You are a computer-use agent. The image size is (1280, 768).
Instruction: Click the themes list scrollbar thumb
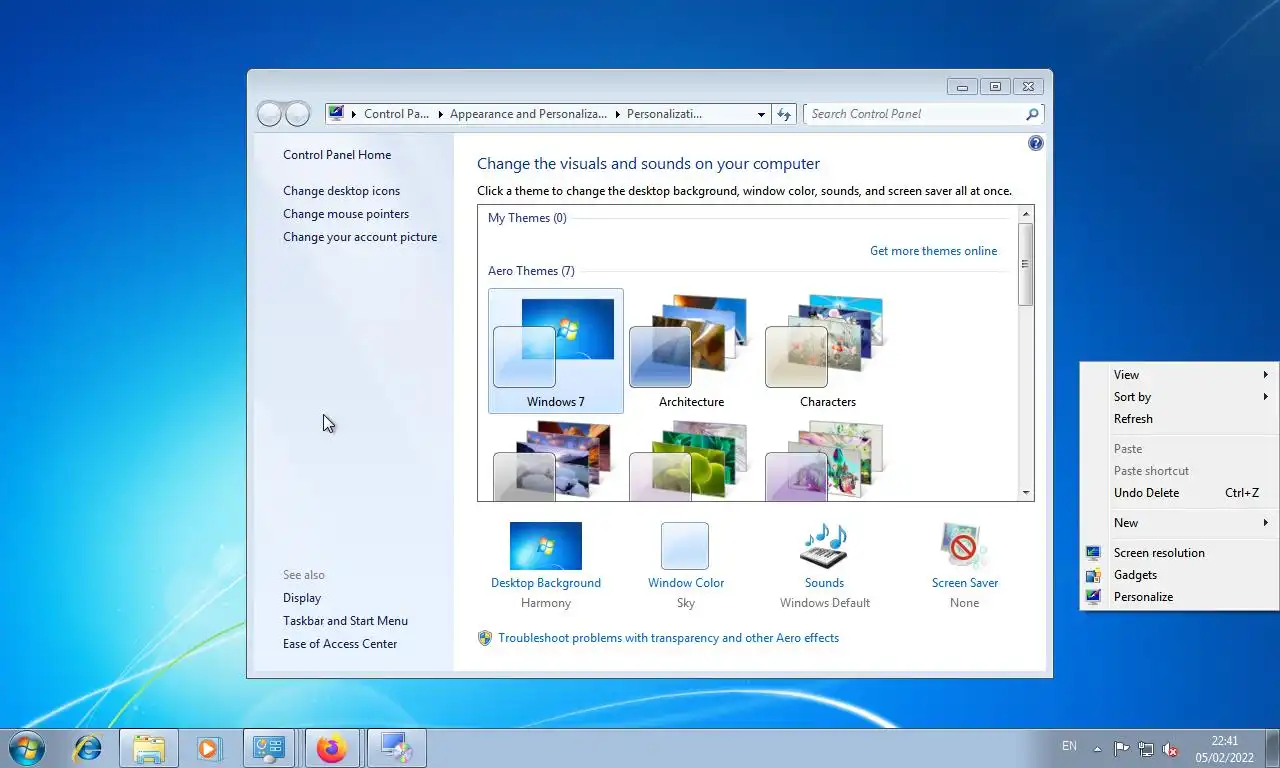pos(1025,264)
